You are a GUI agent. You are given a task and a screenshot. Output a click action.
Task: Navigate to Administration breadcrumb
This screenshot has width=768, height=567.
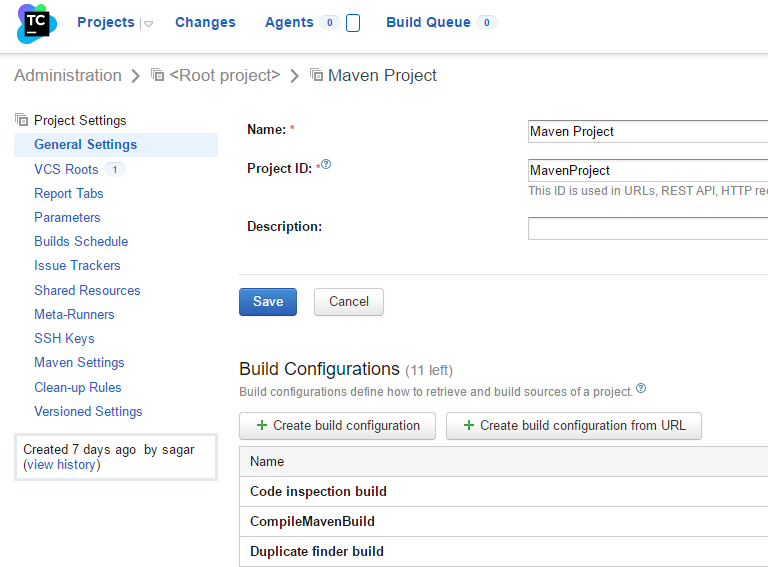pos(68,75)
